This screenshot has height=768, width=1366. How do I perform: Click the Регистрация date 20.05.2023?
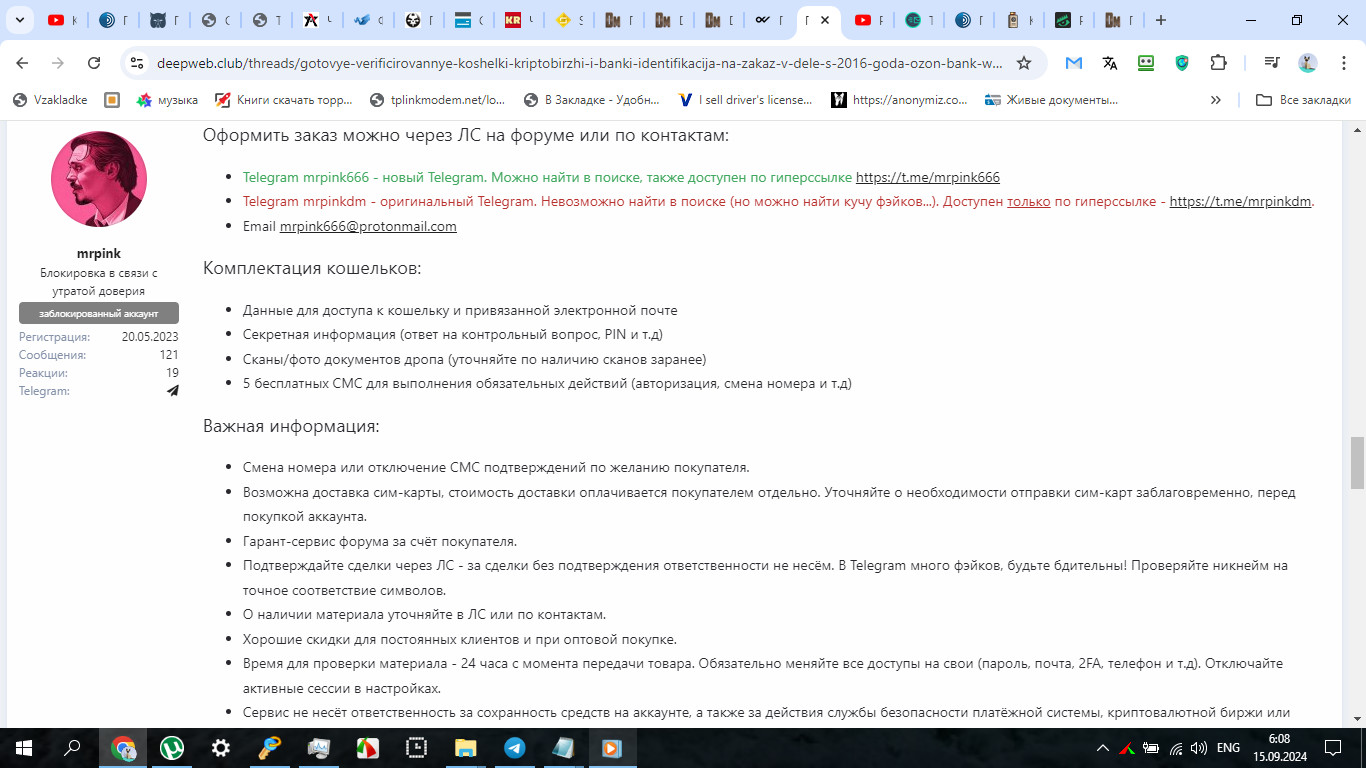point(150,337)
